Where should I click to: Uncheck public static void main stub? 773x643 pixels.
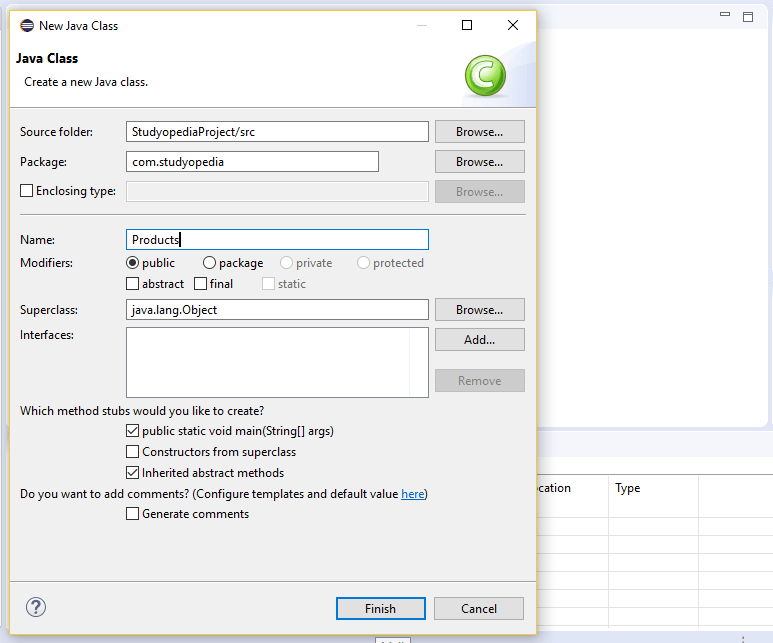tap(132, 431)
